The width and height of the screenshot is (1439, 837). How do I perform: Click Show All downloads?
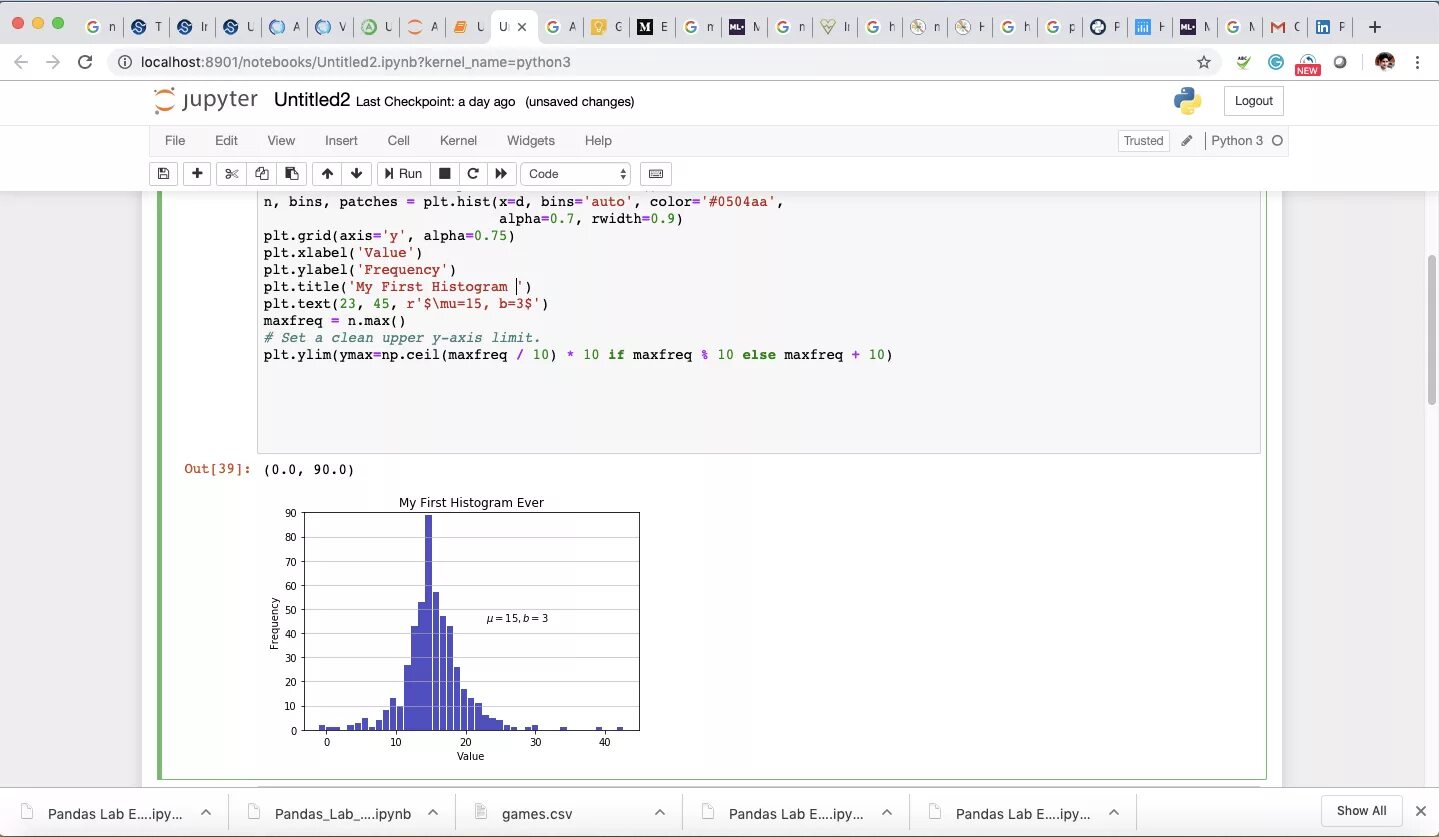point(1361,811)
